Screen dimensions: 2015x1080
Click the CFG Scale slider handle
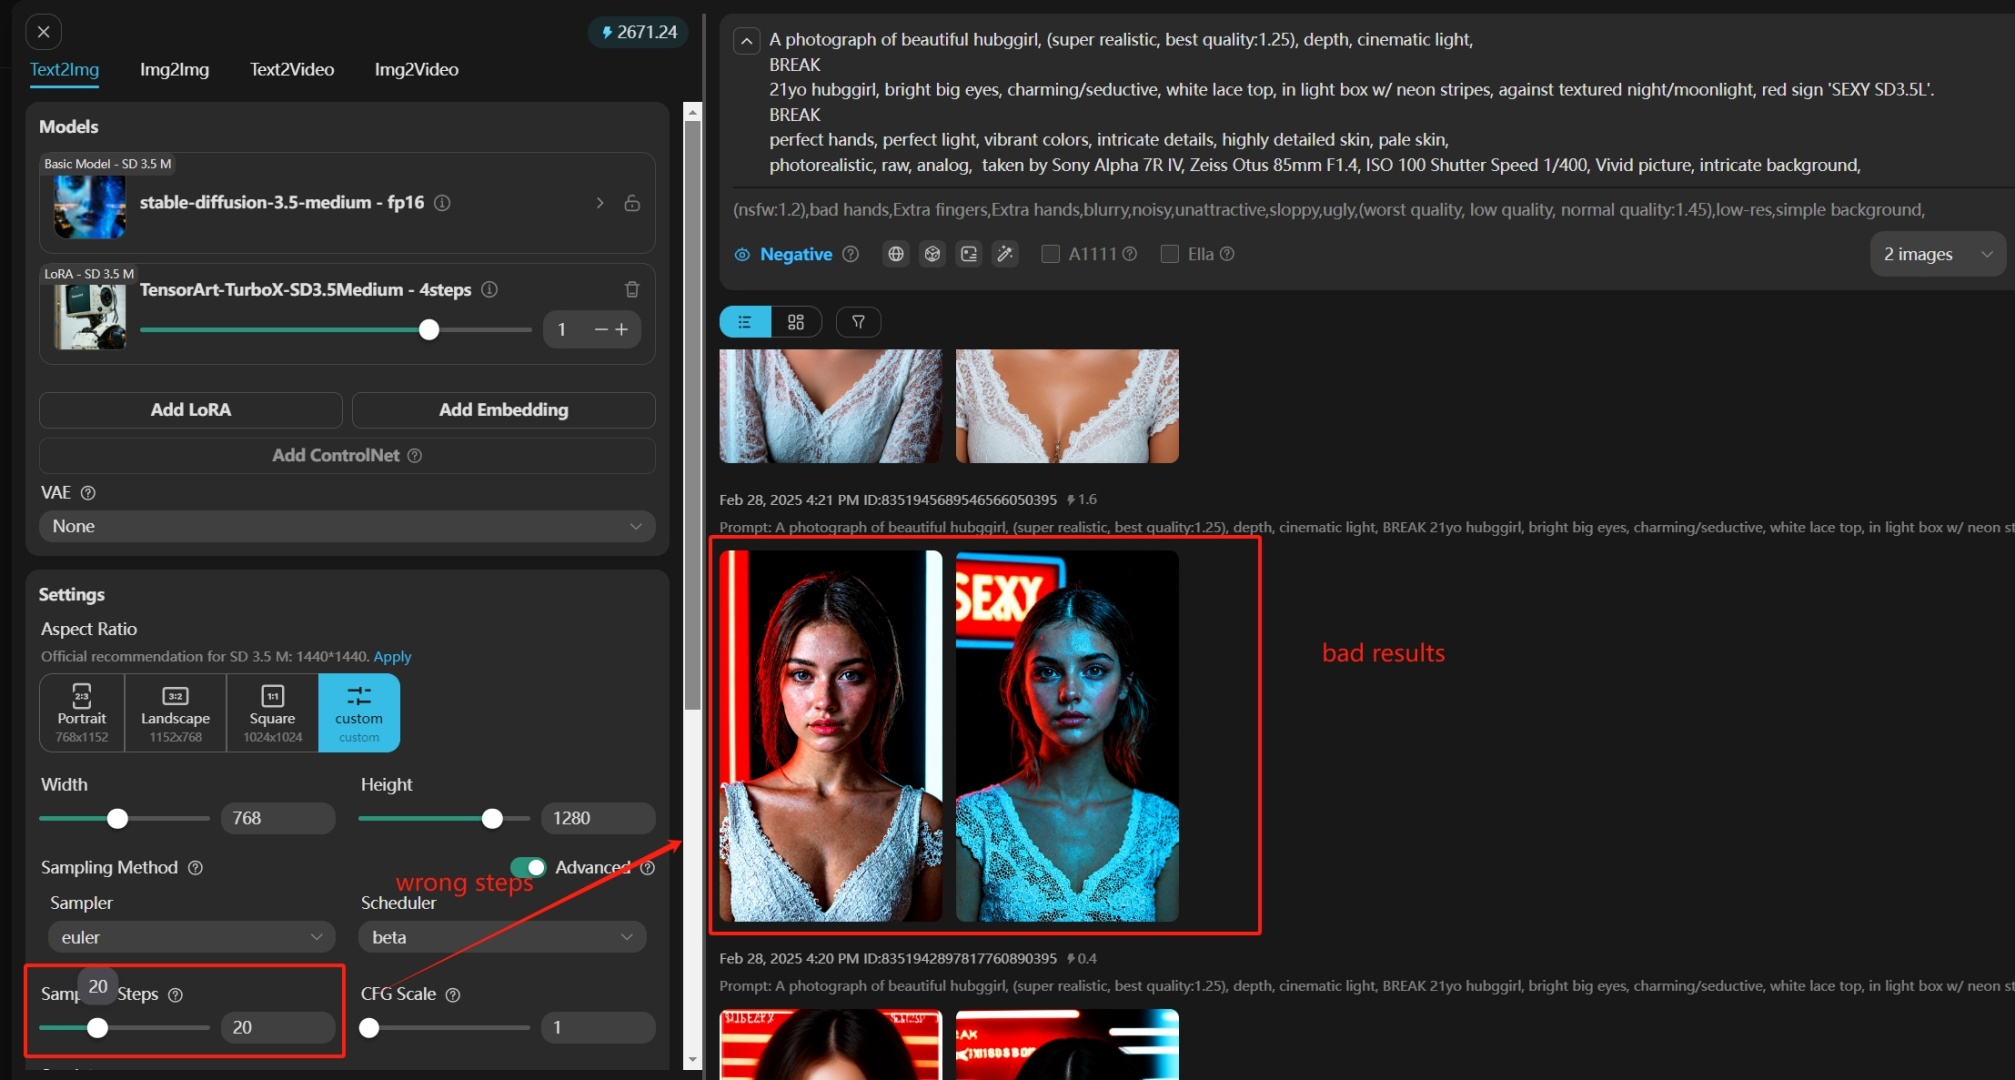(x=369, y=1027)
